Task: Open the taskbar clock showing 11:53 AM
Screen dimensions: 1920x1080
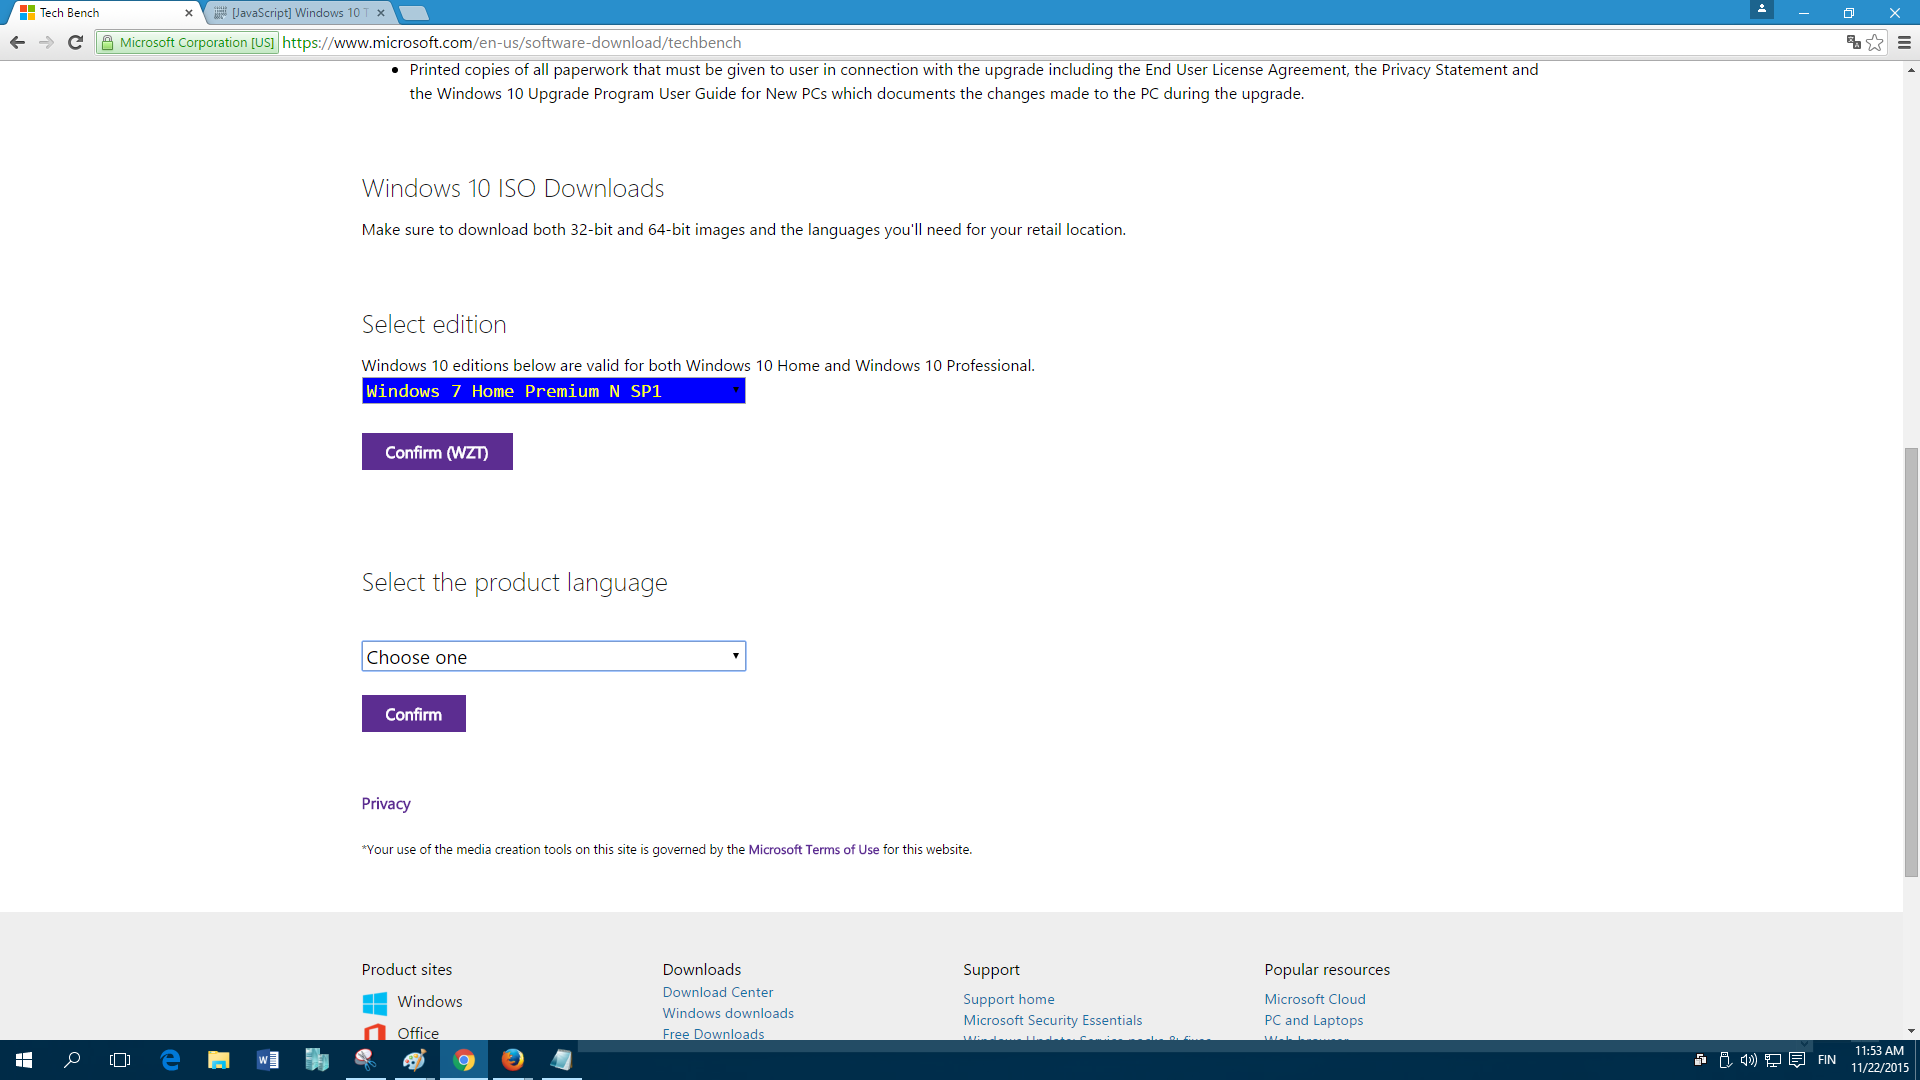Action: (1879, 1060)
